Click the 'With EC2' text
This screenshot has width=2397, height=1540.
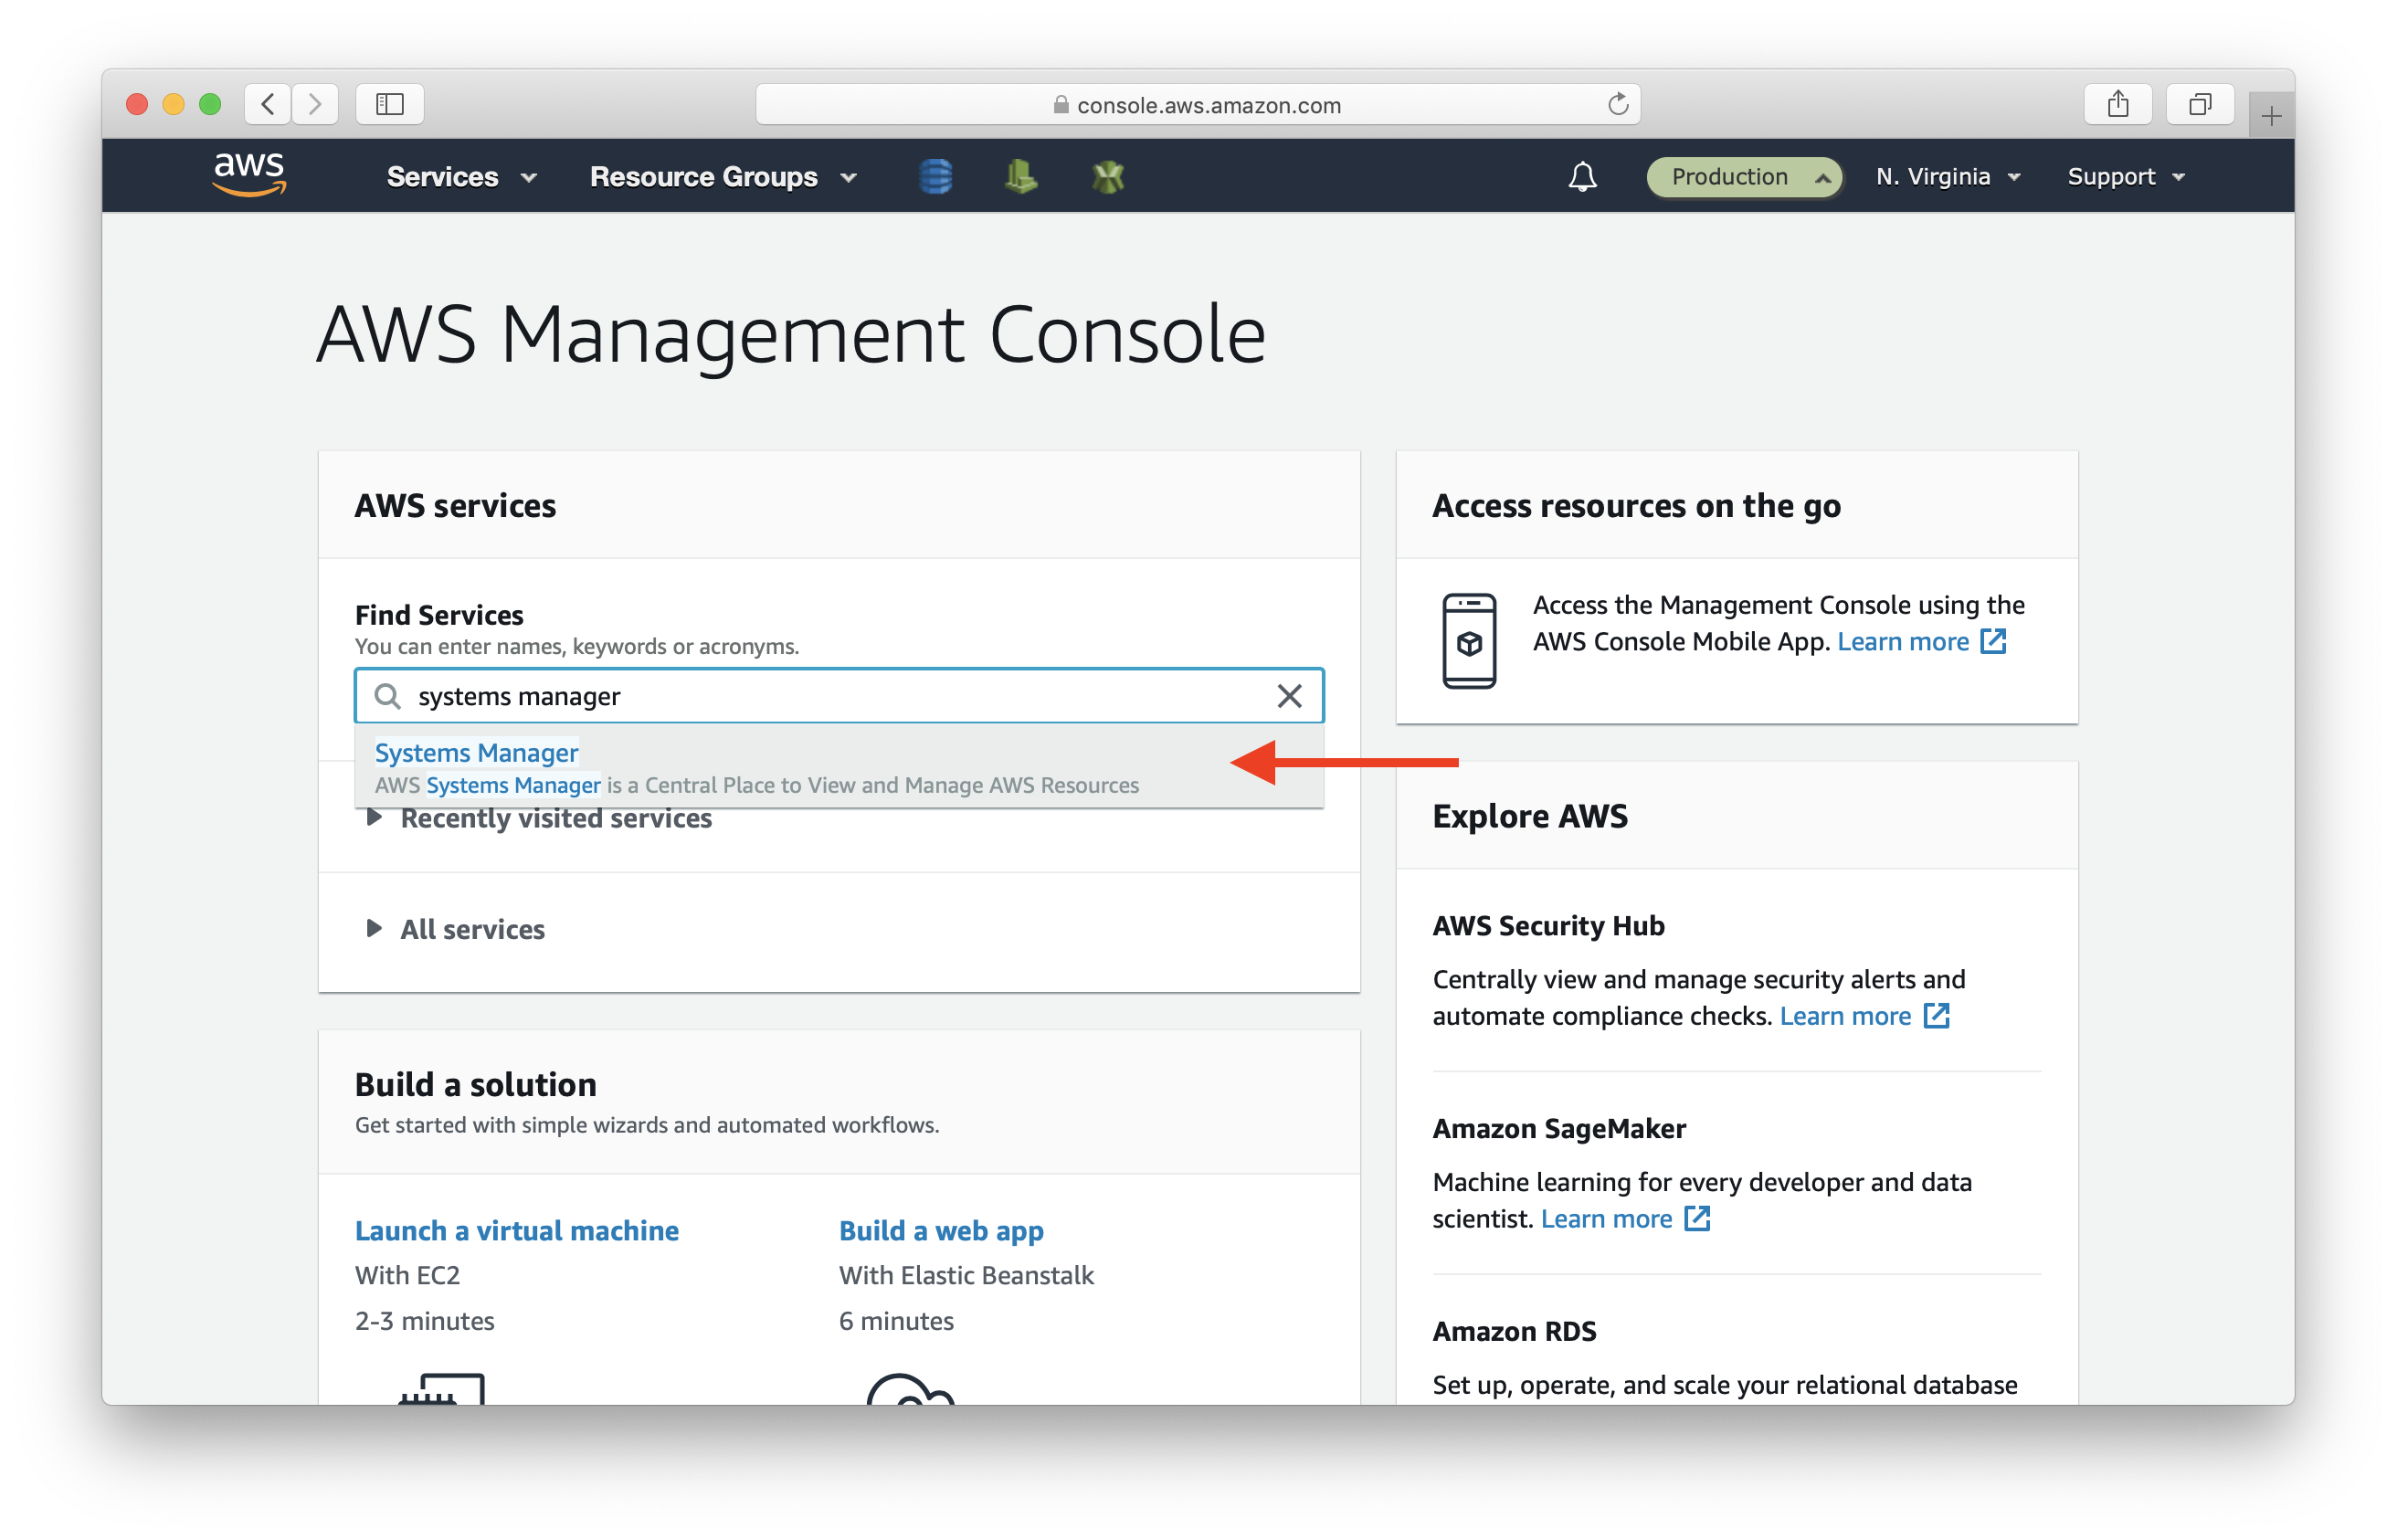click(x=407, y=1275)
